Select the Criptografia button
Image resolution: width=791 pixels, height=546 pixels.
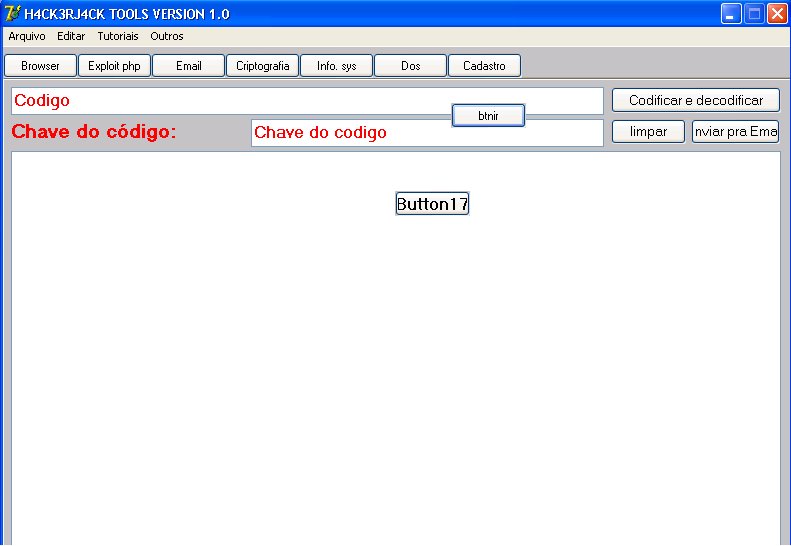[x=263, y=66]
